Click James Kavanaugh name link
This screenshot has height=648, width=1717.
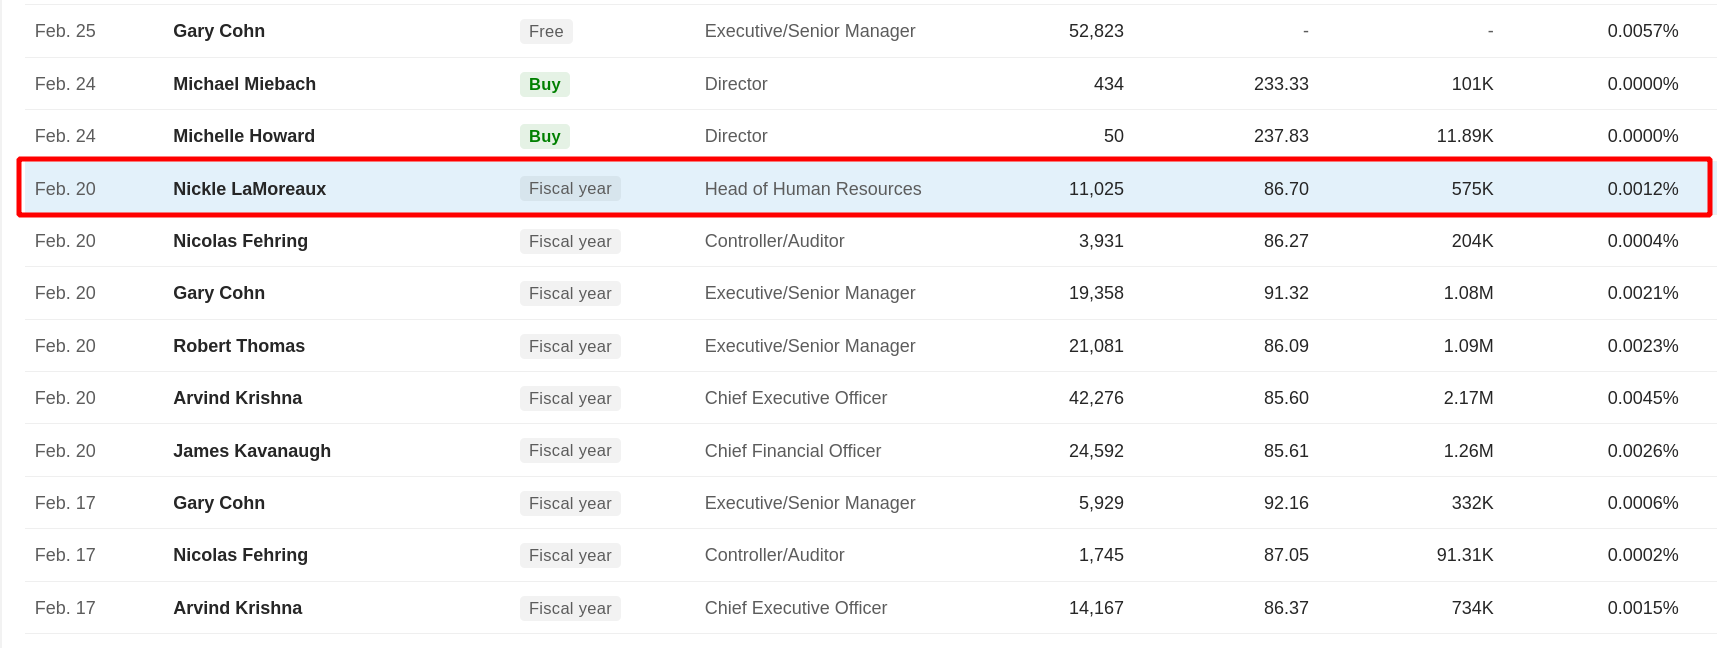[252, 451]
